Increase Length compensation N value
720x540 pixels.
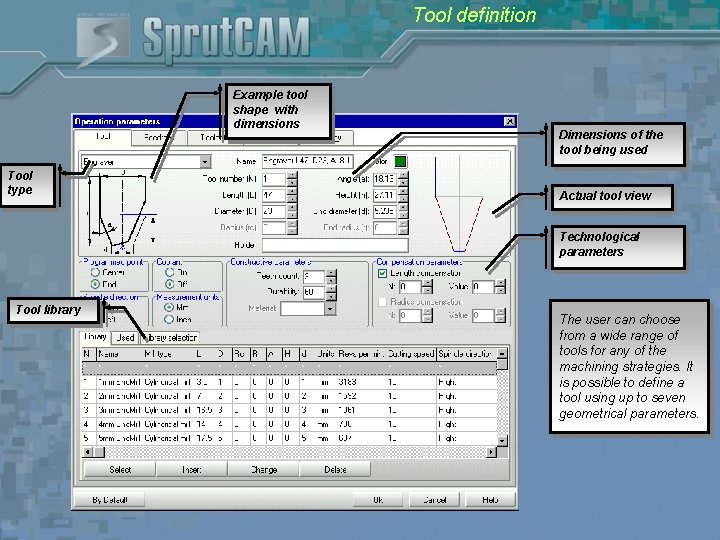tap(427, 284)
